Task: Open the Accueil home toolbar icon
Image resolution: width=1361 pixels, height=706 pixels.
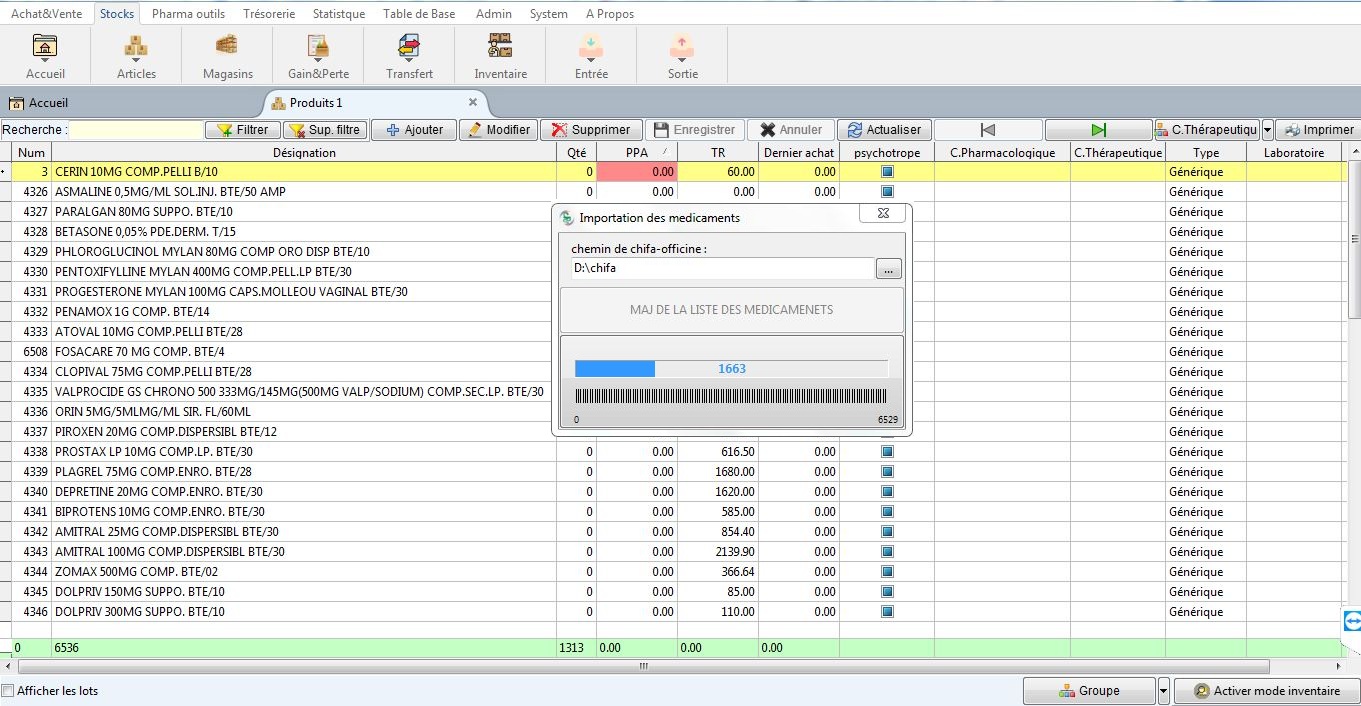Action: 45,55
